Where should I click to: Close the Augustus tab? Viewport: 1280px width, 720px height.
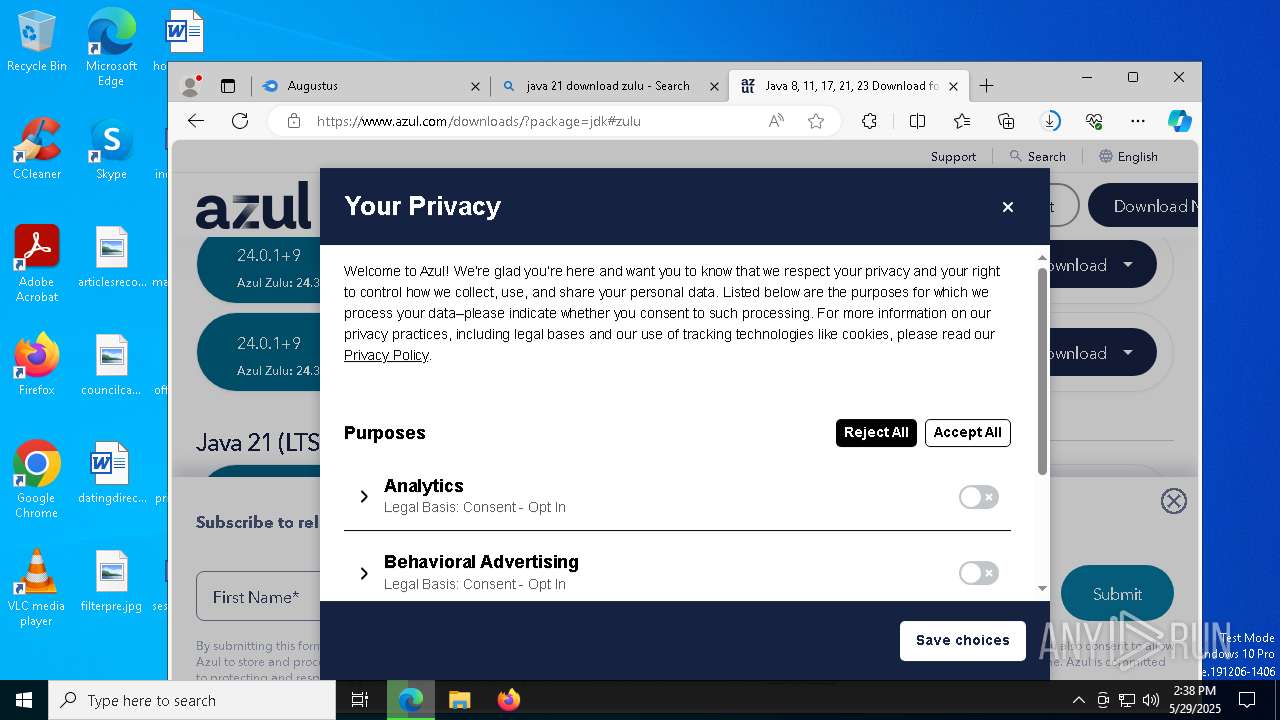(475, 86)
